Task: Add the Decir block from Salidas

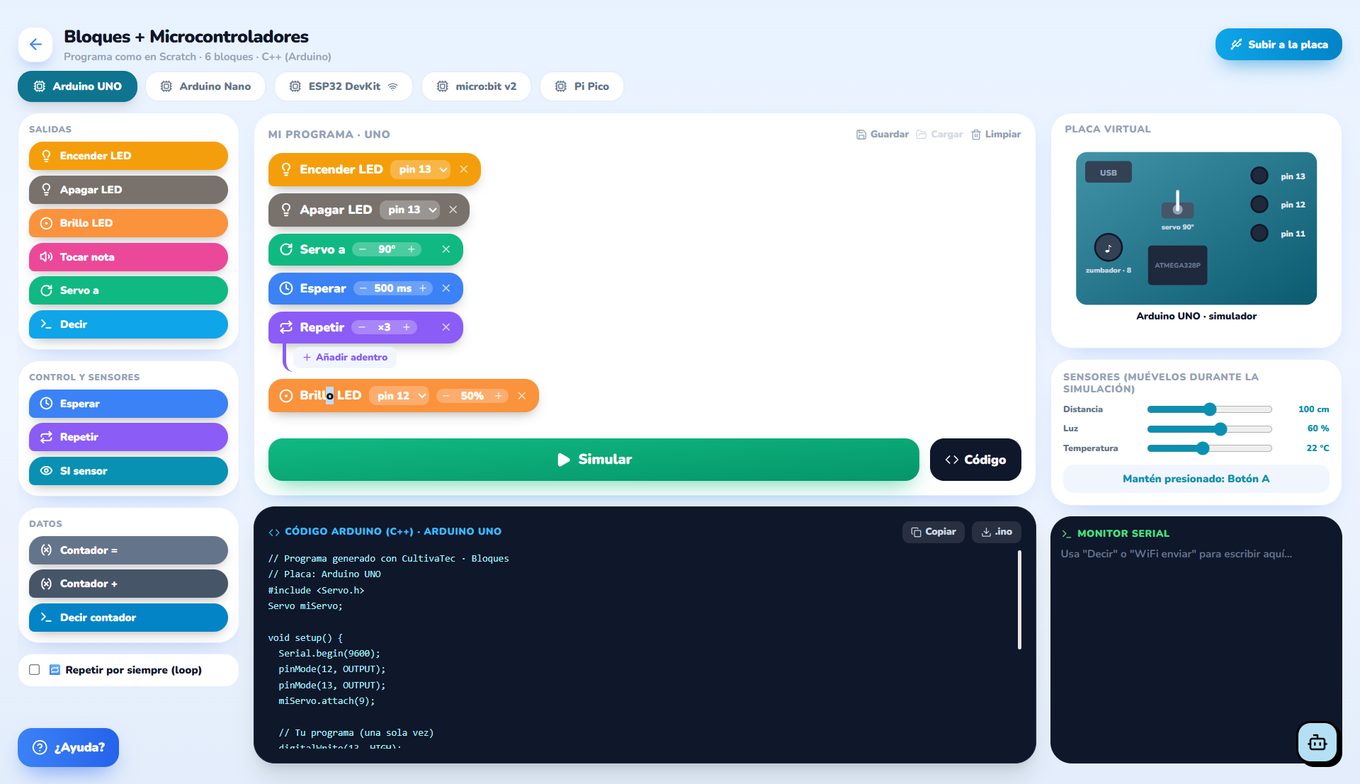Action: (128, 324)
